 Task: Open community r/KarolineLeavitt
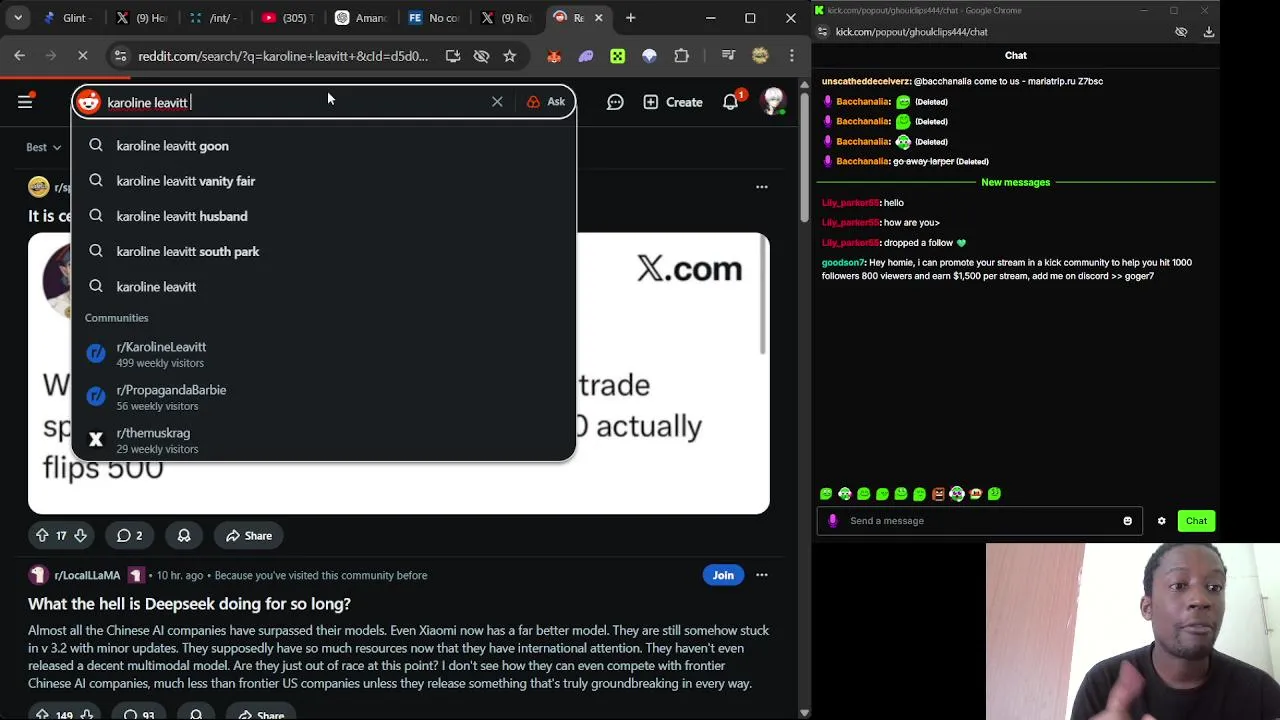point(324,354)
